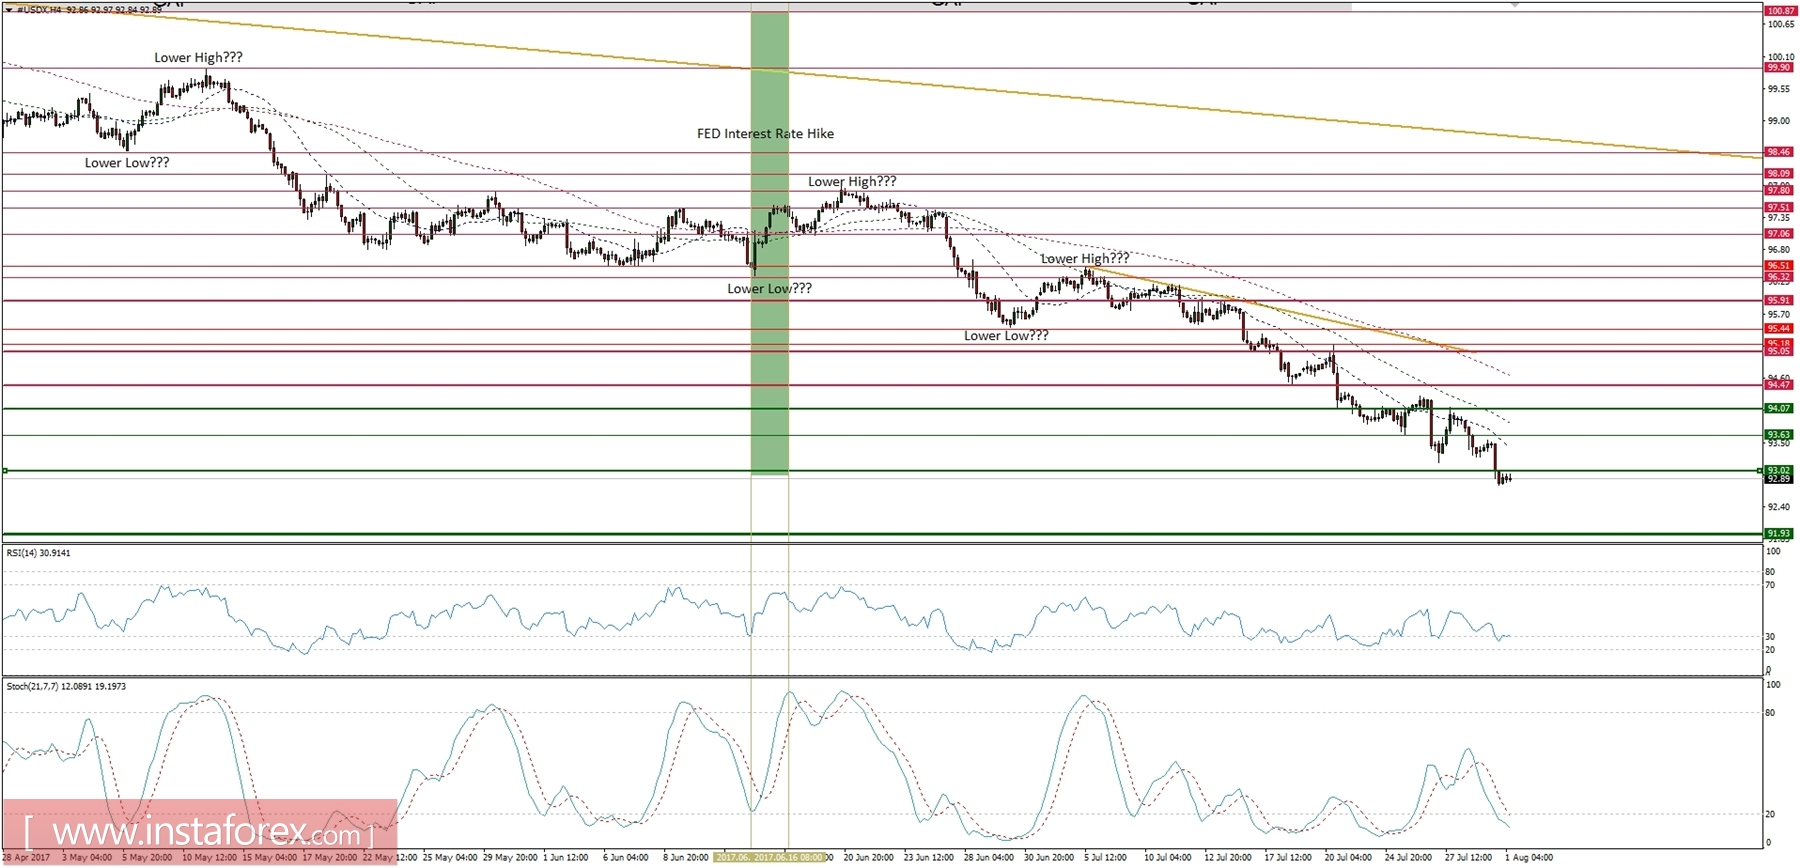Select the green 91.93 price level label

coord(1779,534)
